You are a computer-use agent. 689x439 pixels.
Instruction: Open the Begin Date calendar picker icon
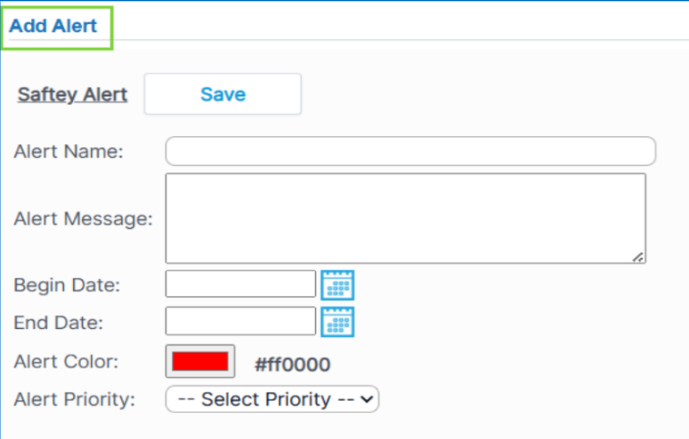[x=338, y=285]
